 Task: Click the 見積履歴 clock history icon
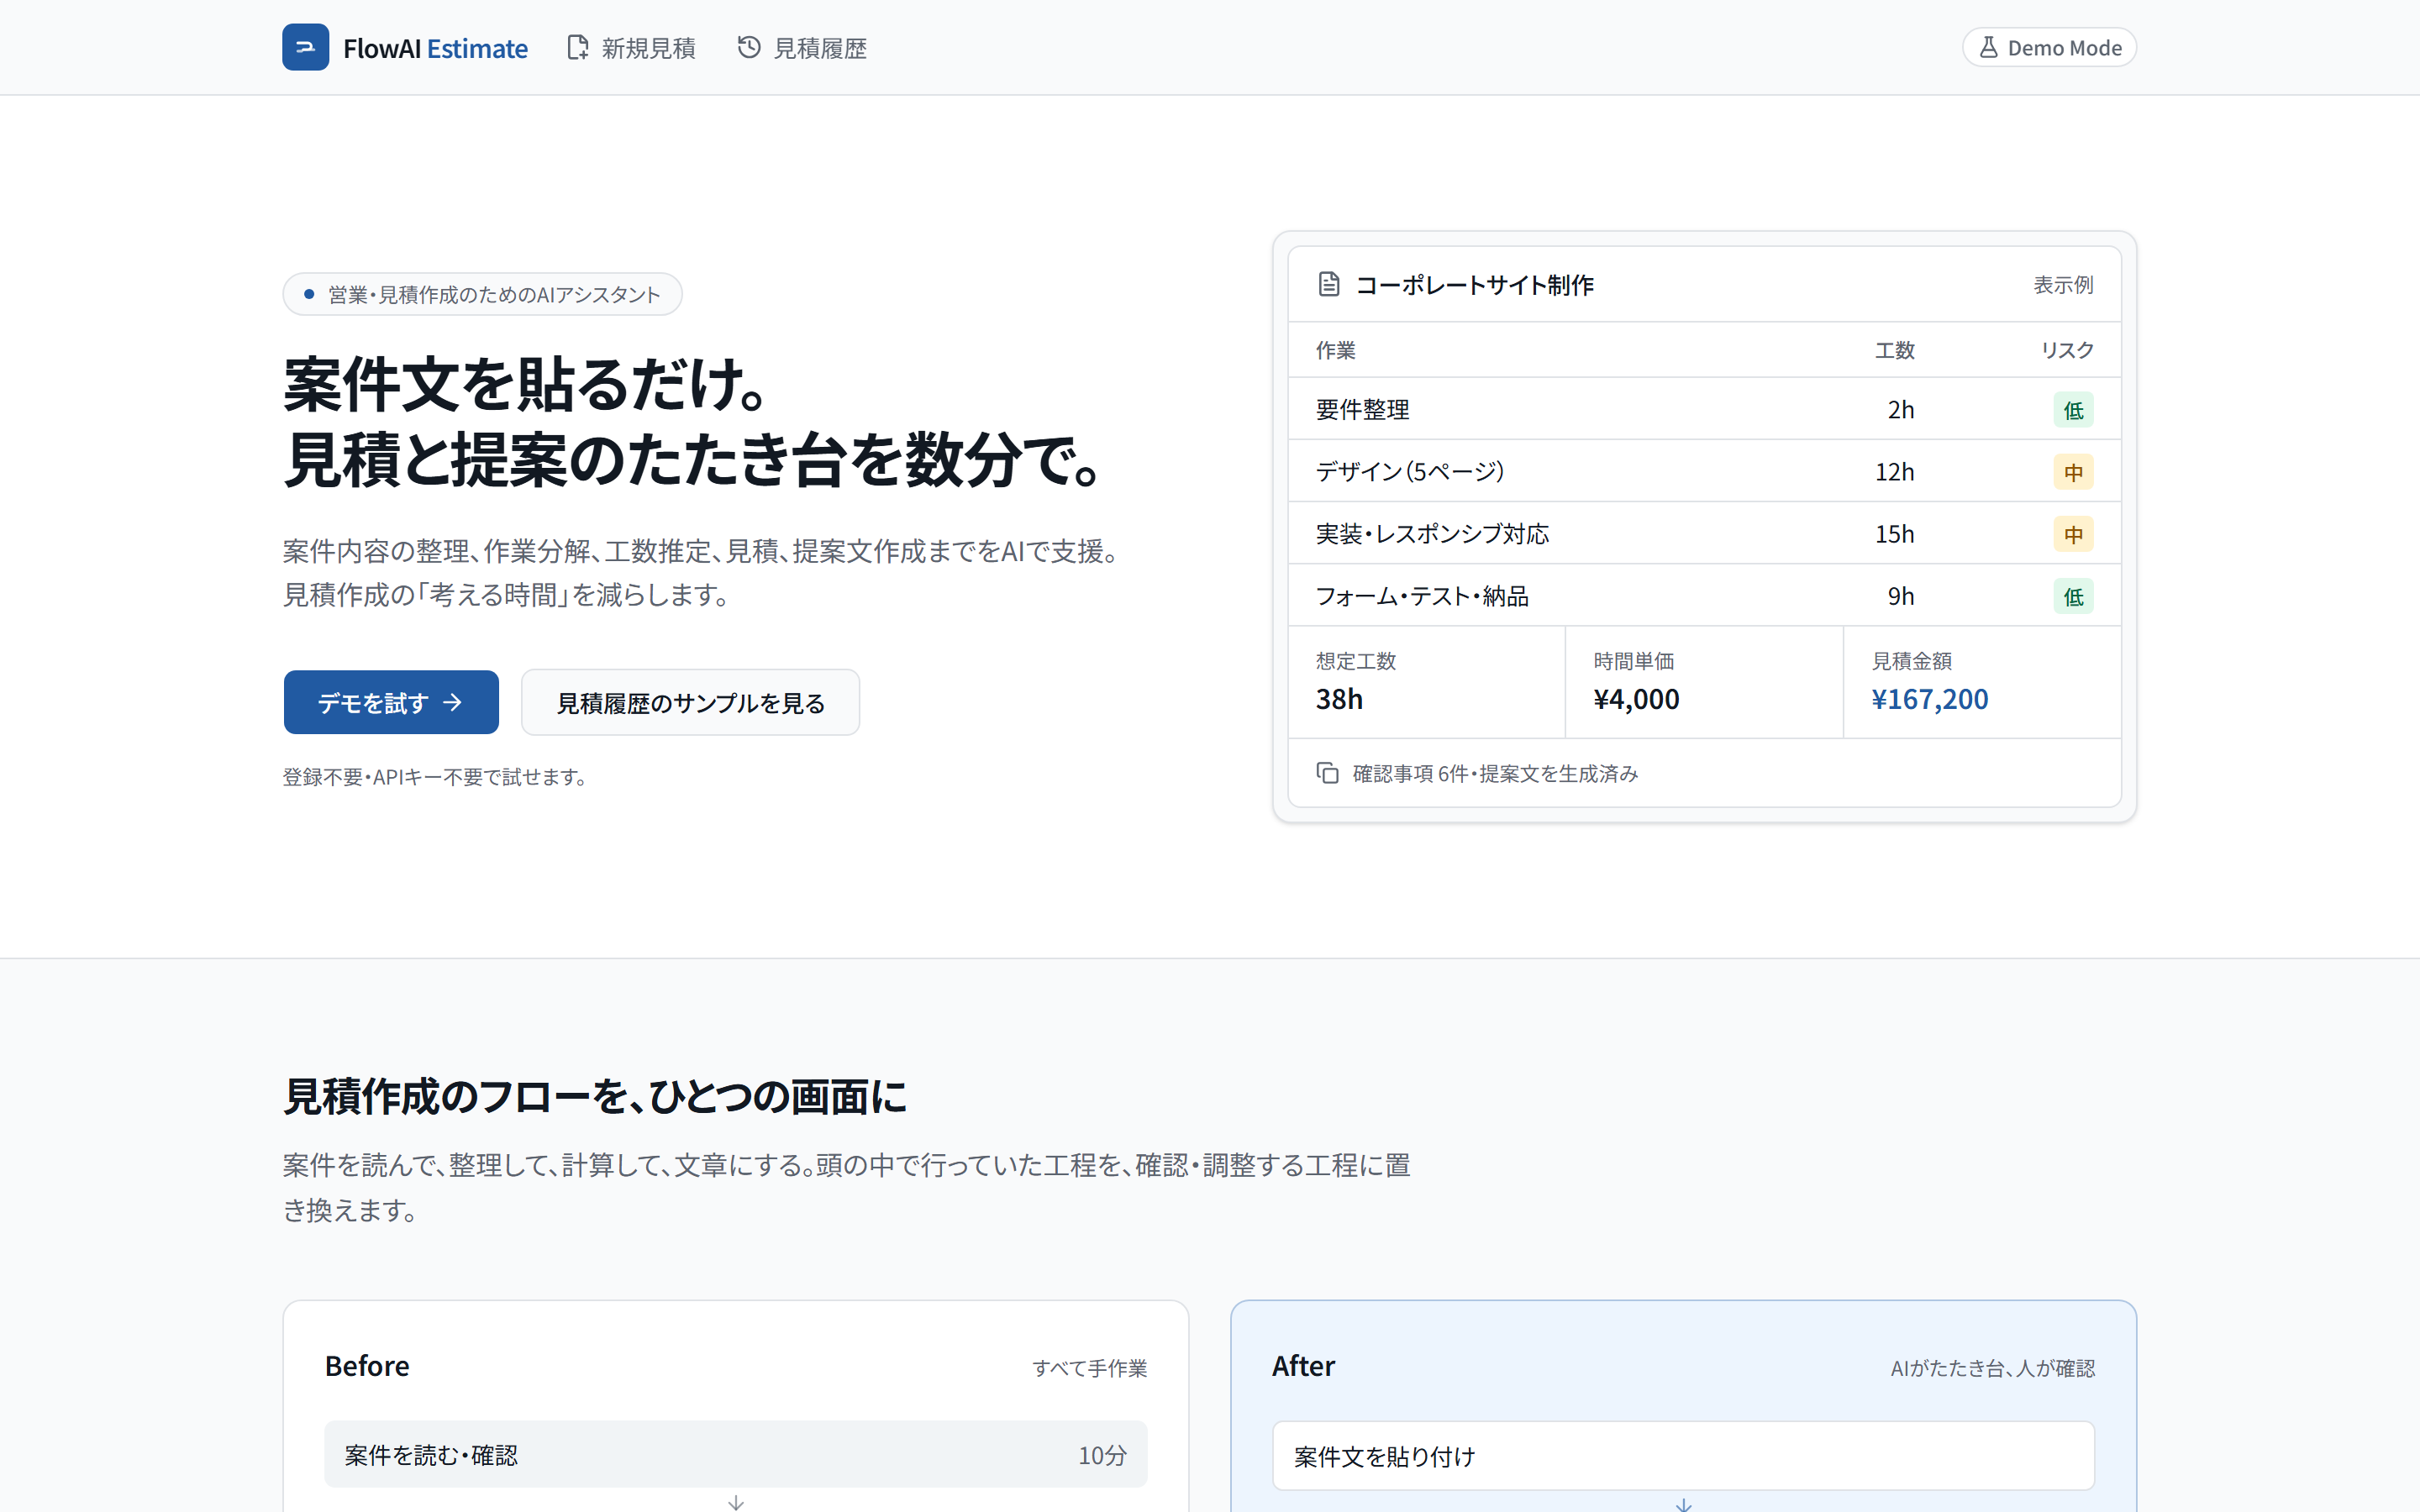pyautogui.click(x=749, y=47)
